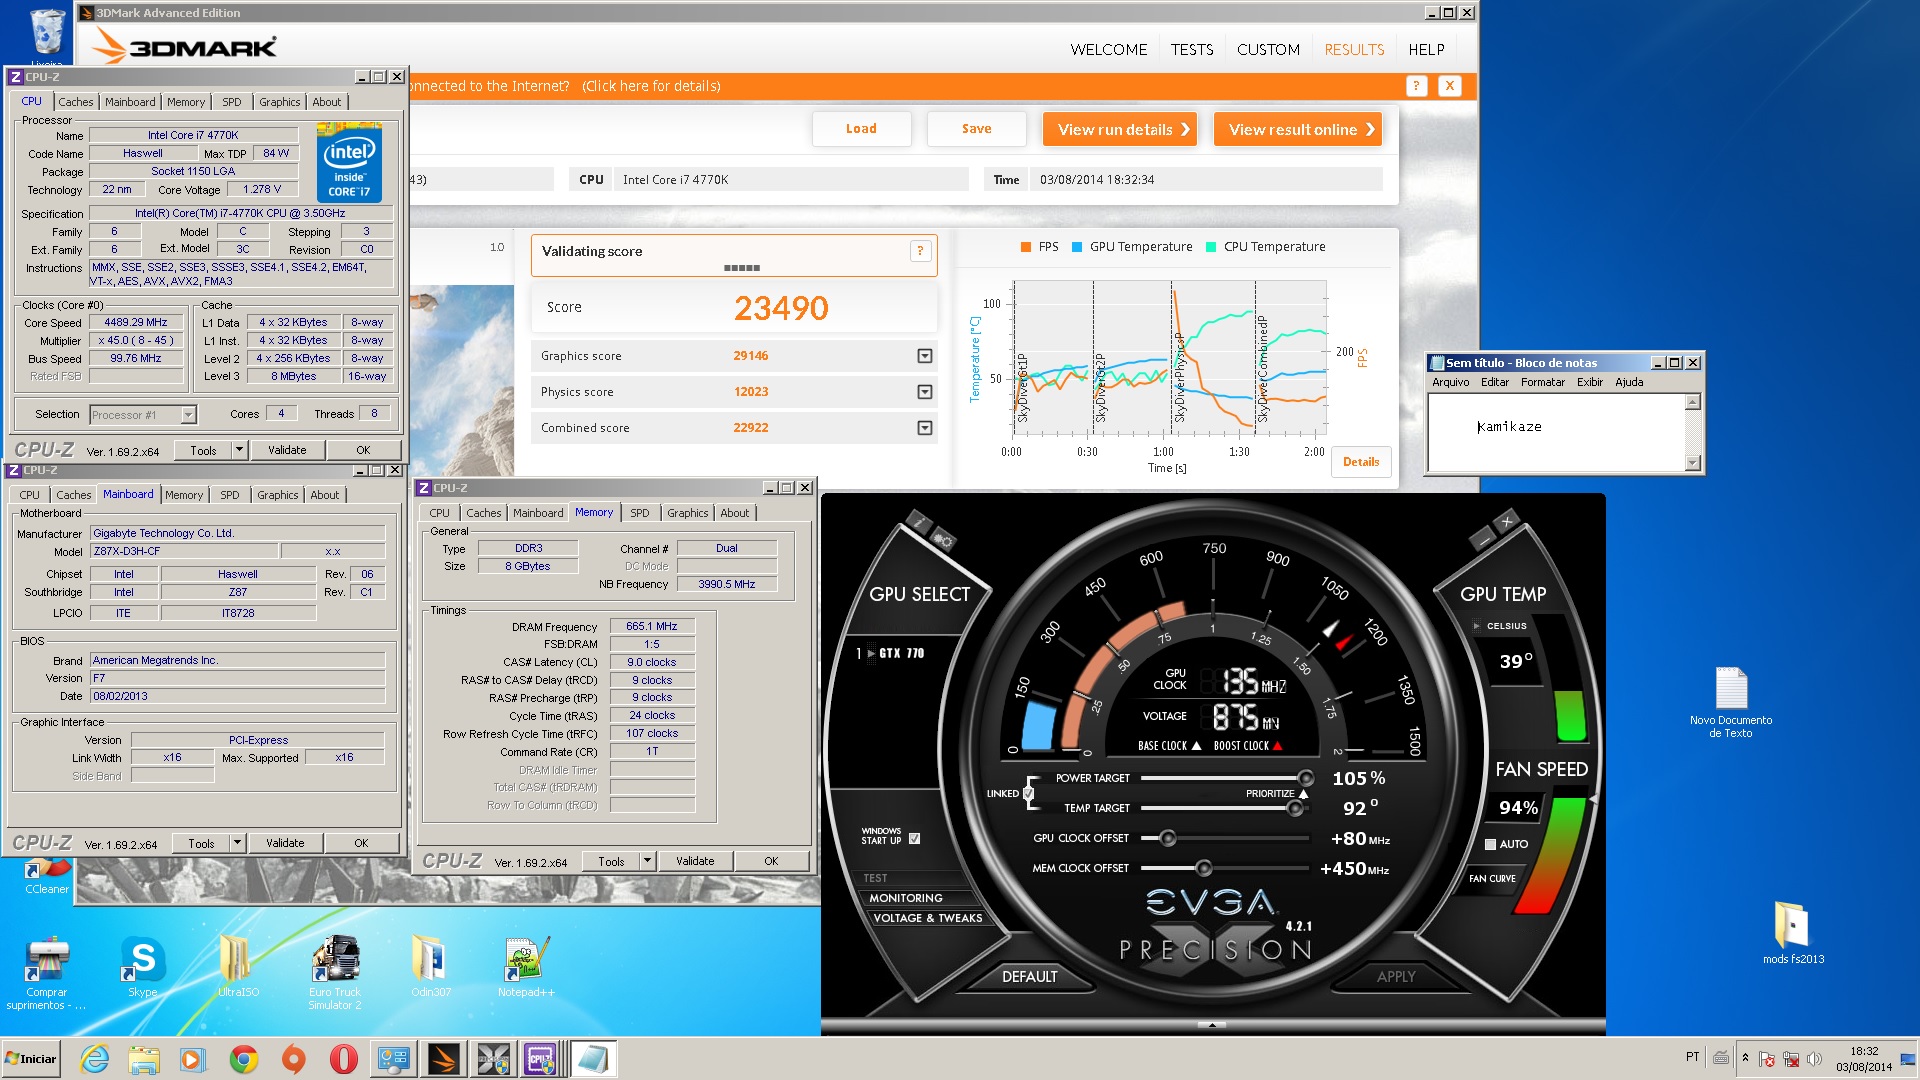This screenshot has height=1080, width=1920.
Task: Open Tools dropdown arrow in Memory window
Action: coord(647,861)
